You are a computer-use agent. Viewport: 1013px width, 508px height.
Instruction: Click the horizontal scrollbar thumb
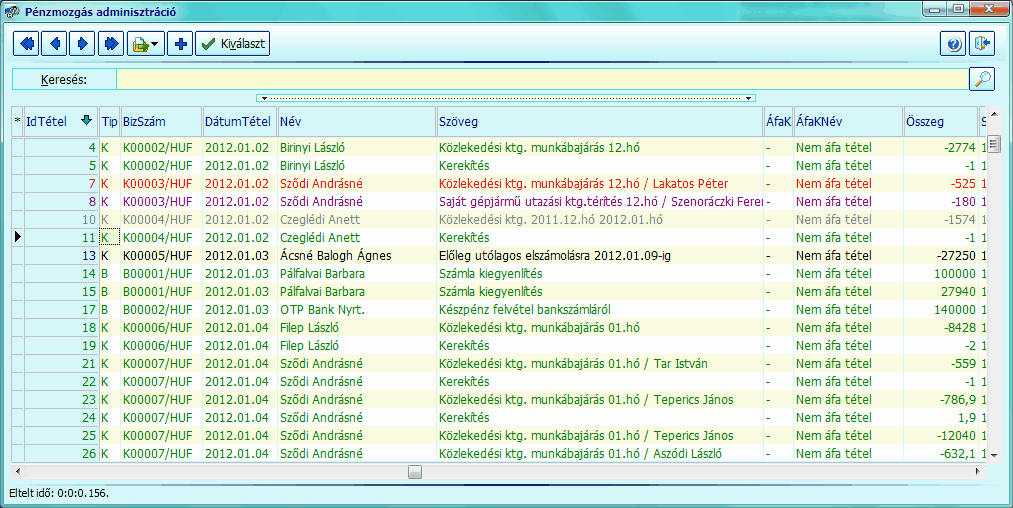pyautogui.click(x=415, y=472)
